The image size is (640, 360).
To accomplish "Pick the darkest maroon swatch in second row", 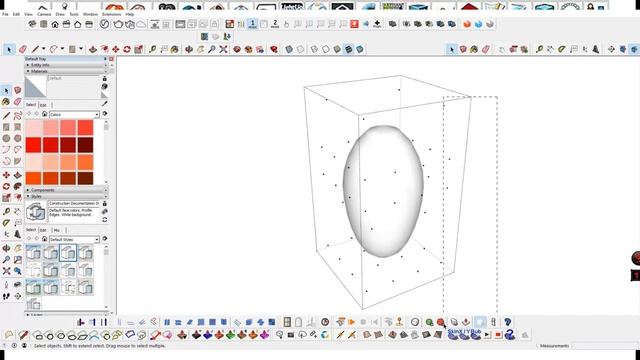I will point(85,145).
